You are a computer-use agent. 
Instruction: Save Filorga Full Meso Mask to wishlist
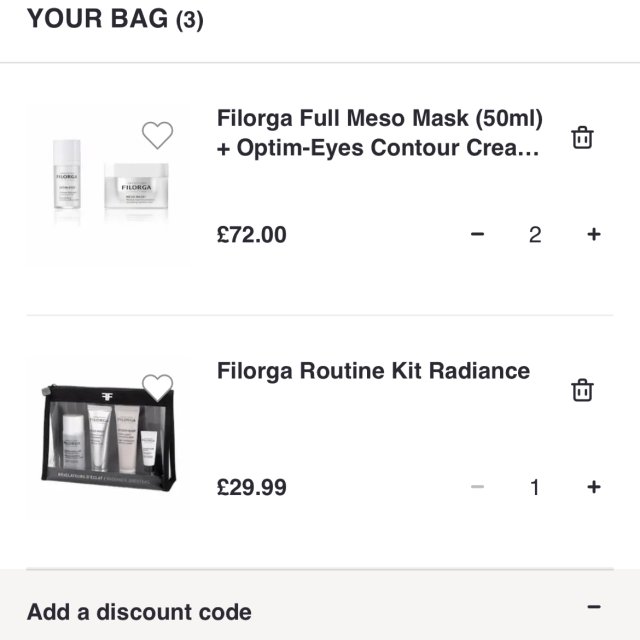pos(157,134)
